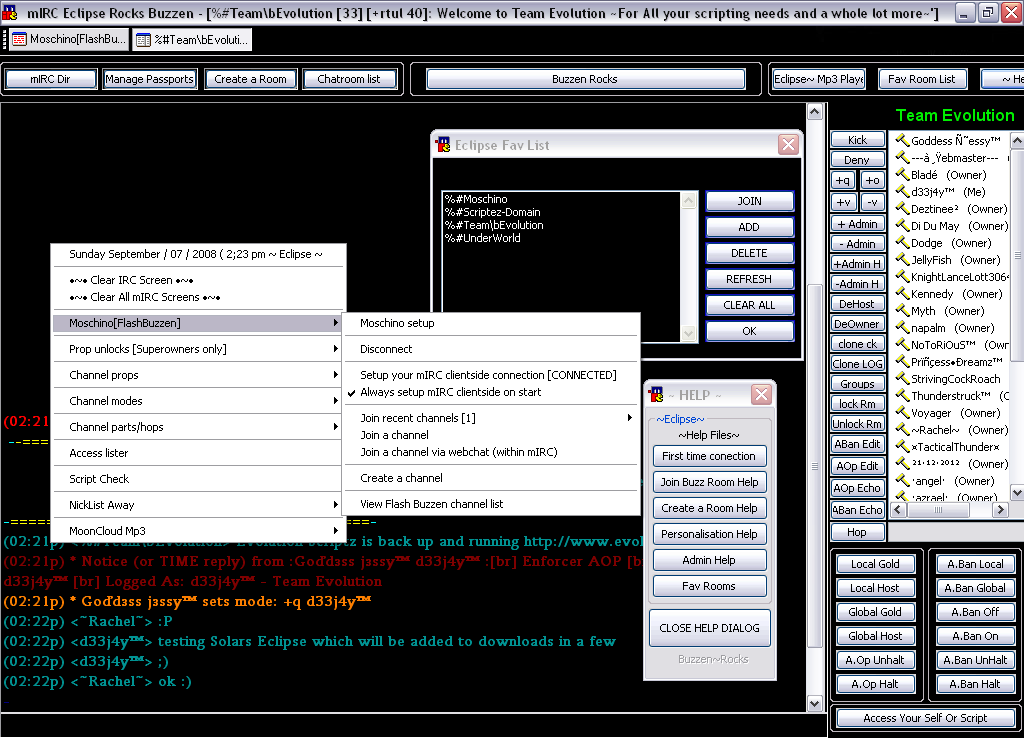Click JOIN button in Fav List

[750, 201]
